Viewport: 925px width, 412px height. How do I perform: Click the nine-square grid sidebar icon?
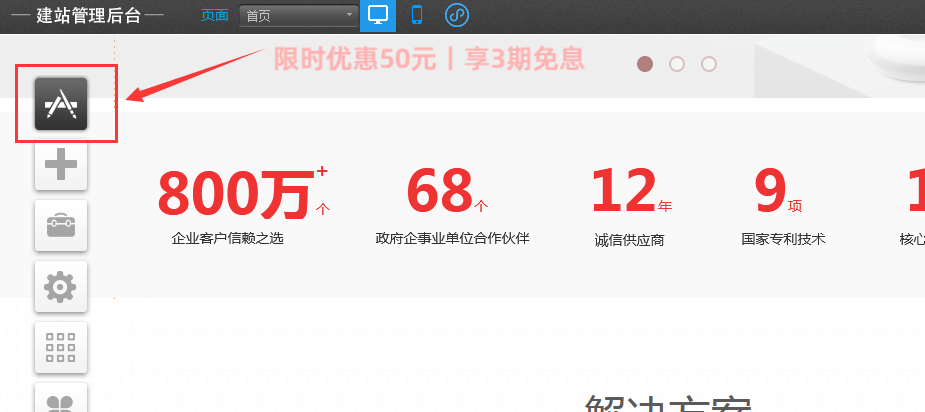pos(61,347)
